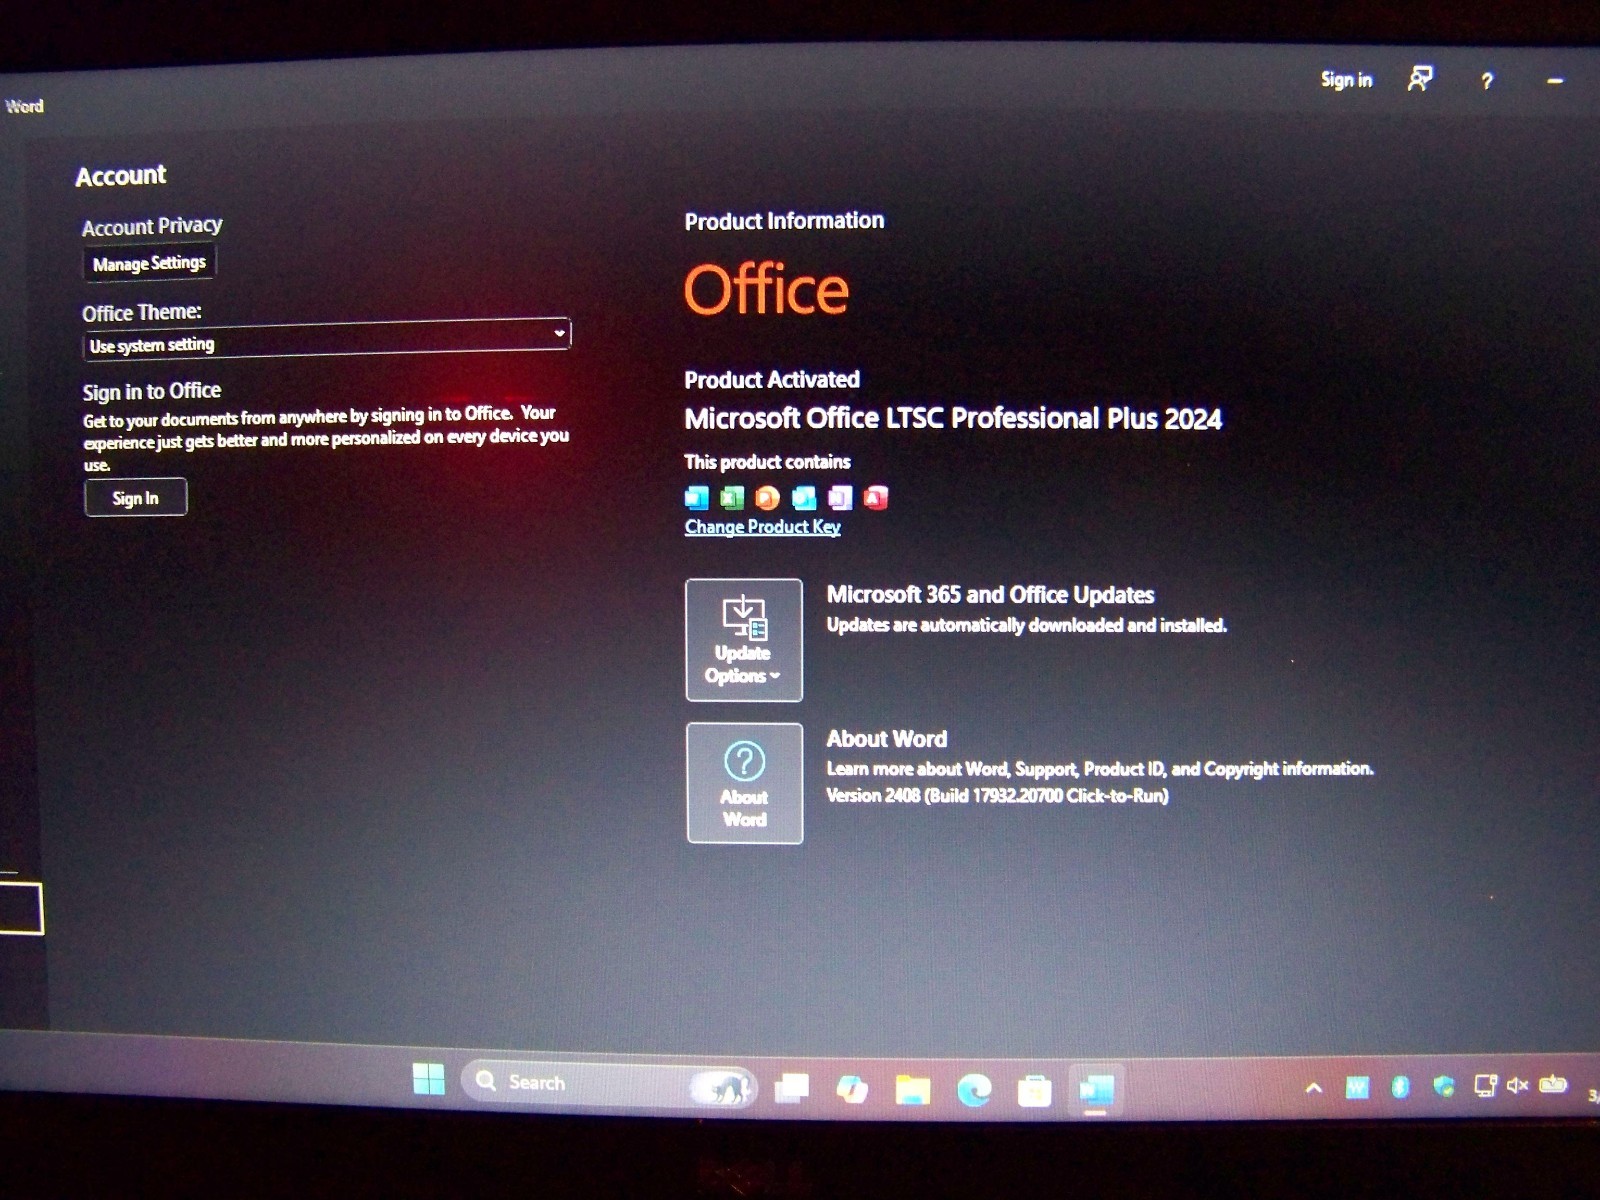Show hidden system tray icons chevron
This screenshot has width=1600, height=1200.
pyautogui.click(x=1314, y=1088)
